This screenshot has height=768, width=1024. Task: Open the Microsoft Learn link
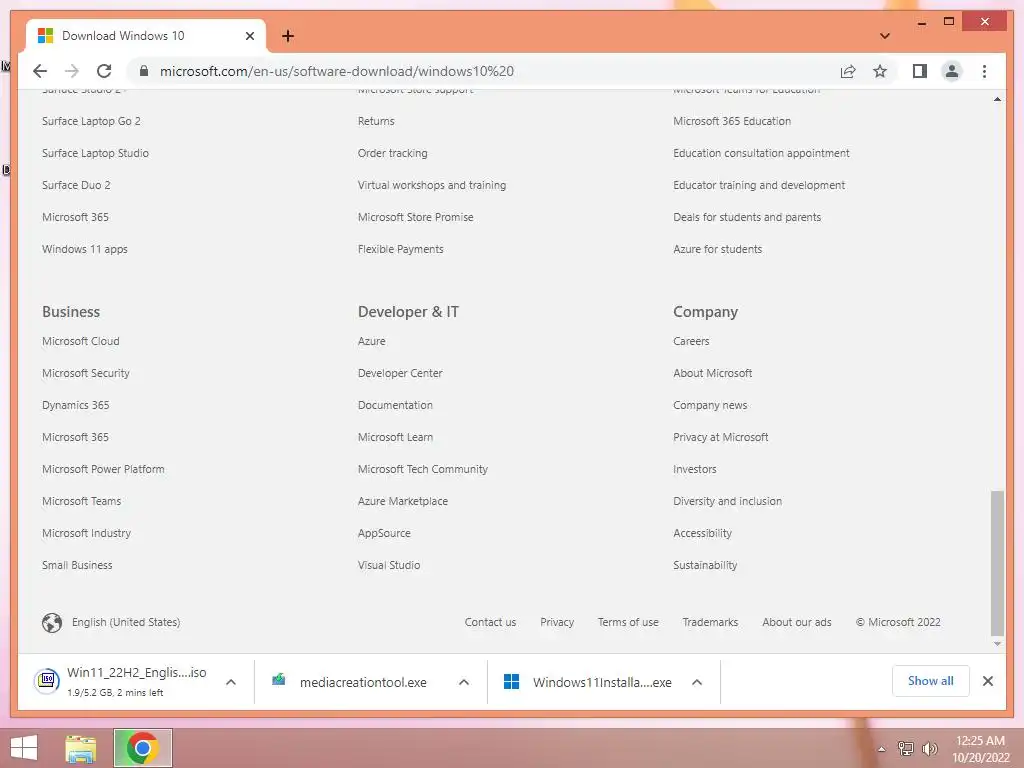pyautogui.click(x=395, y=437)
